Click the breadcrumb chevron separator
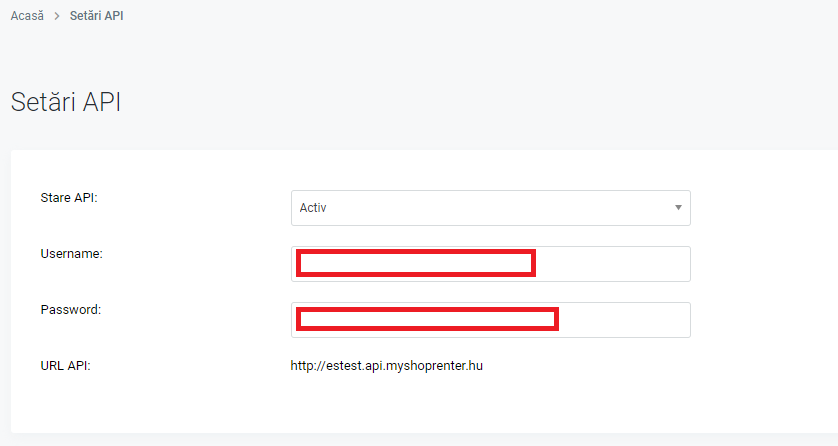838x446 pixels. pos(57,17)
